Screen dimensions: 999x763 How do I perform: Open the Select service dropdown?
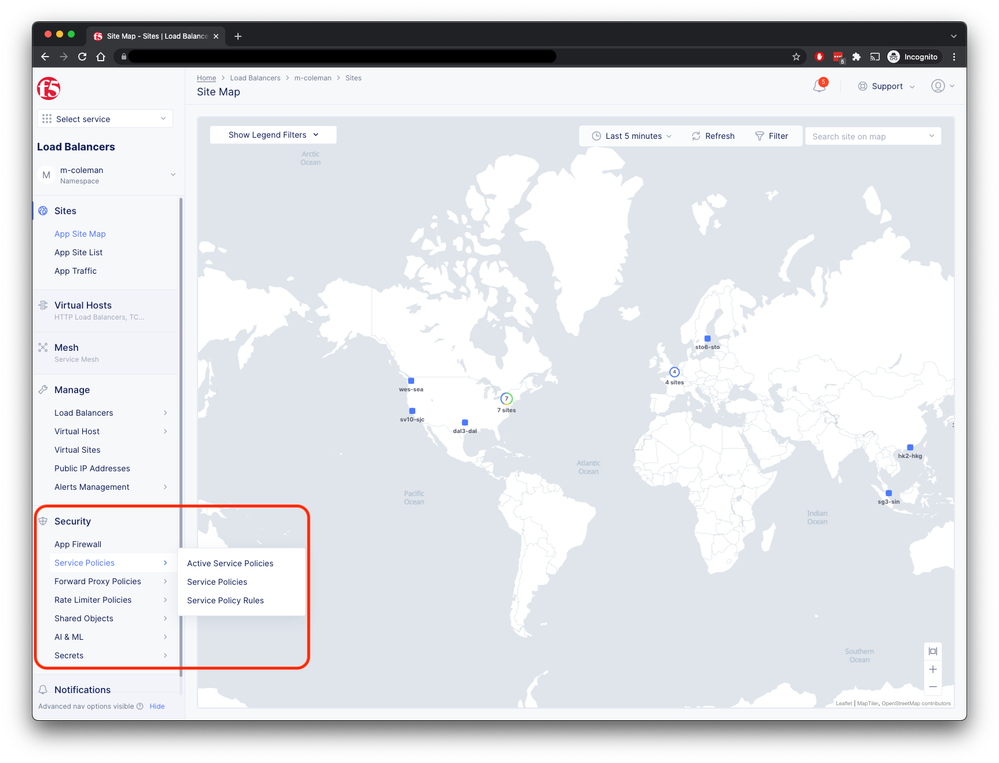pyautogui.click(x=105, y=119)
